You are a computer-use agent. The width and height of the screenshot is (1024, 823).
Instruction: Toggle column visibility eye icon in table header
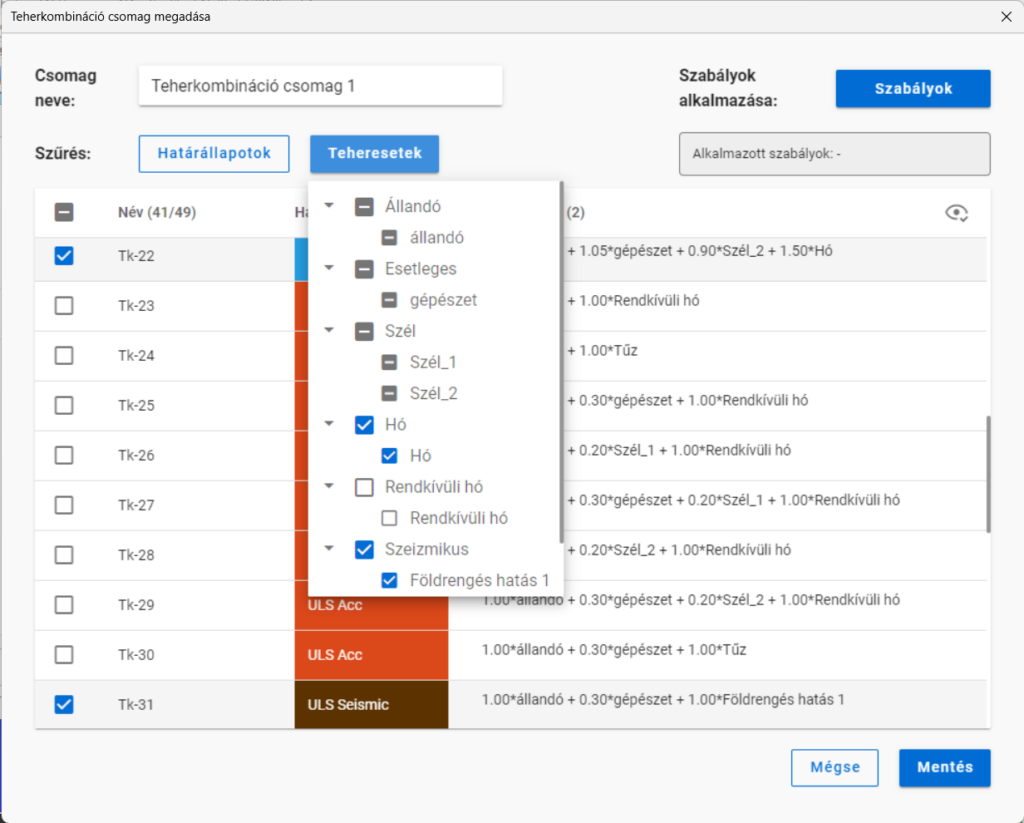coord(956,212)
